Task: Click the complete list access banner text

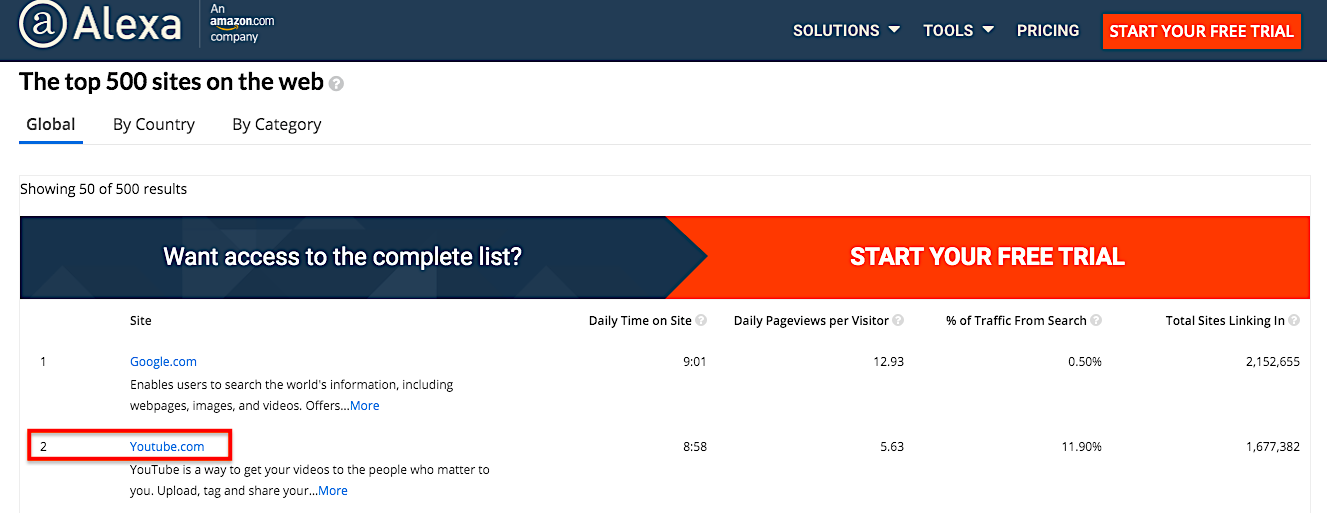Action: point(342,257)
